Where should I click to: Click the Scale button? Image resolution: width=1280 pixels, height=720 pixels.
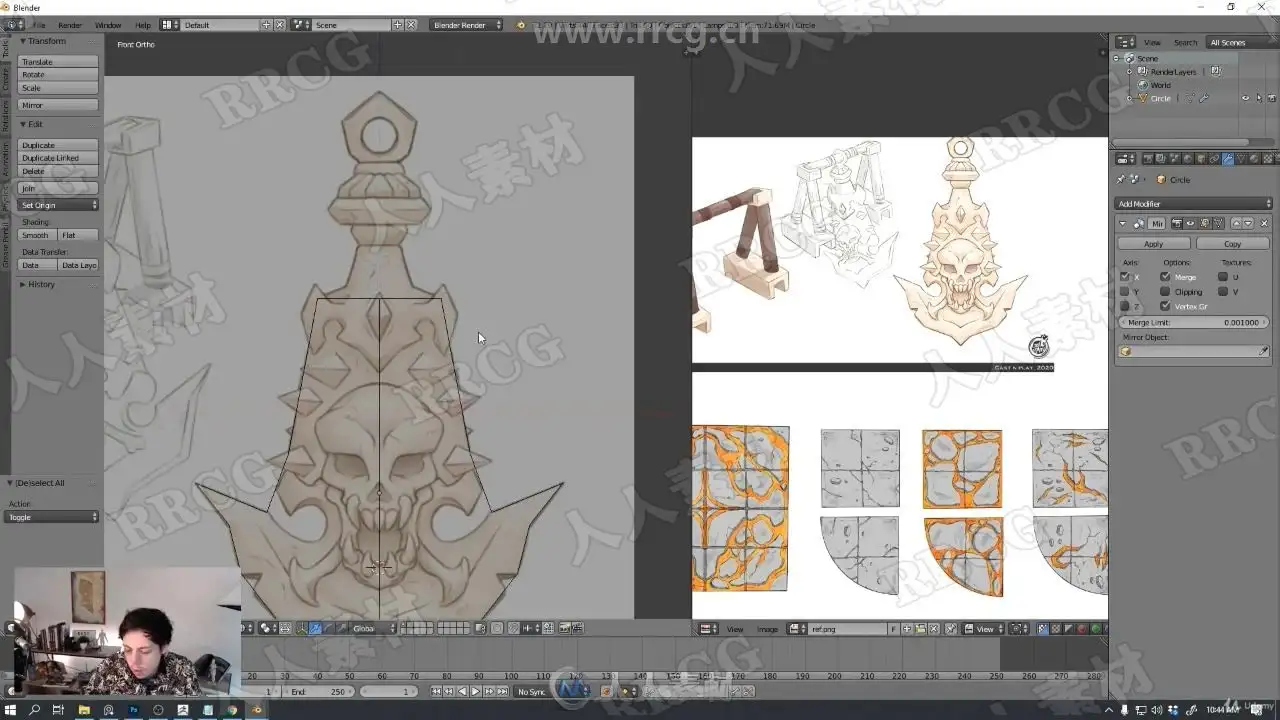(x=59, y=88)
